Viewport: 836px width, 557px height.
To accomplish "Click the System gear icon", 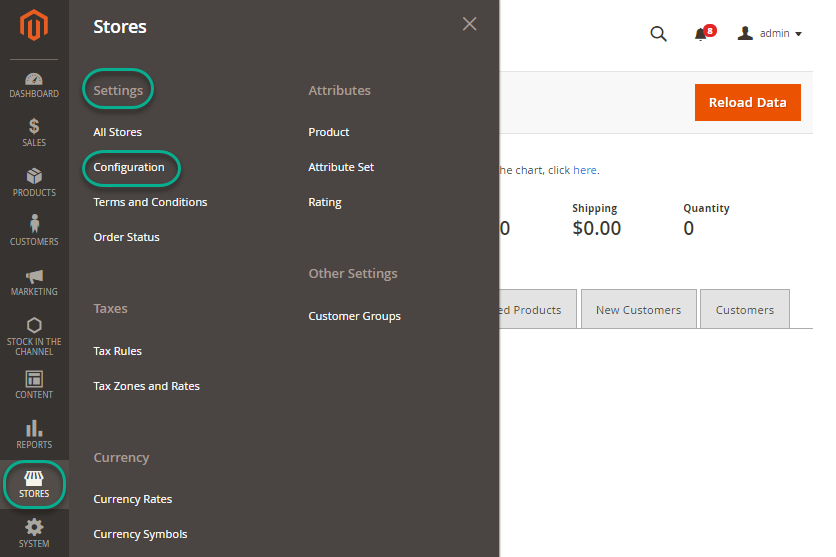I will pos(34,527).
